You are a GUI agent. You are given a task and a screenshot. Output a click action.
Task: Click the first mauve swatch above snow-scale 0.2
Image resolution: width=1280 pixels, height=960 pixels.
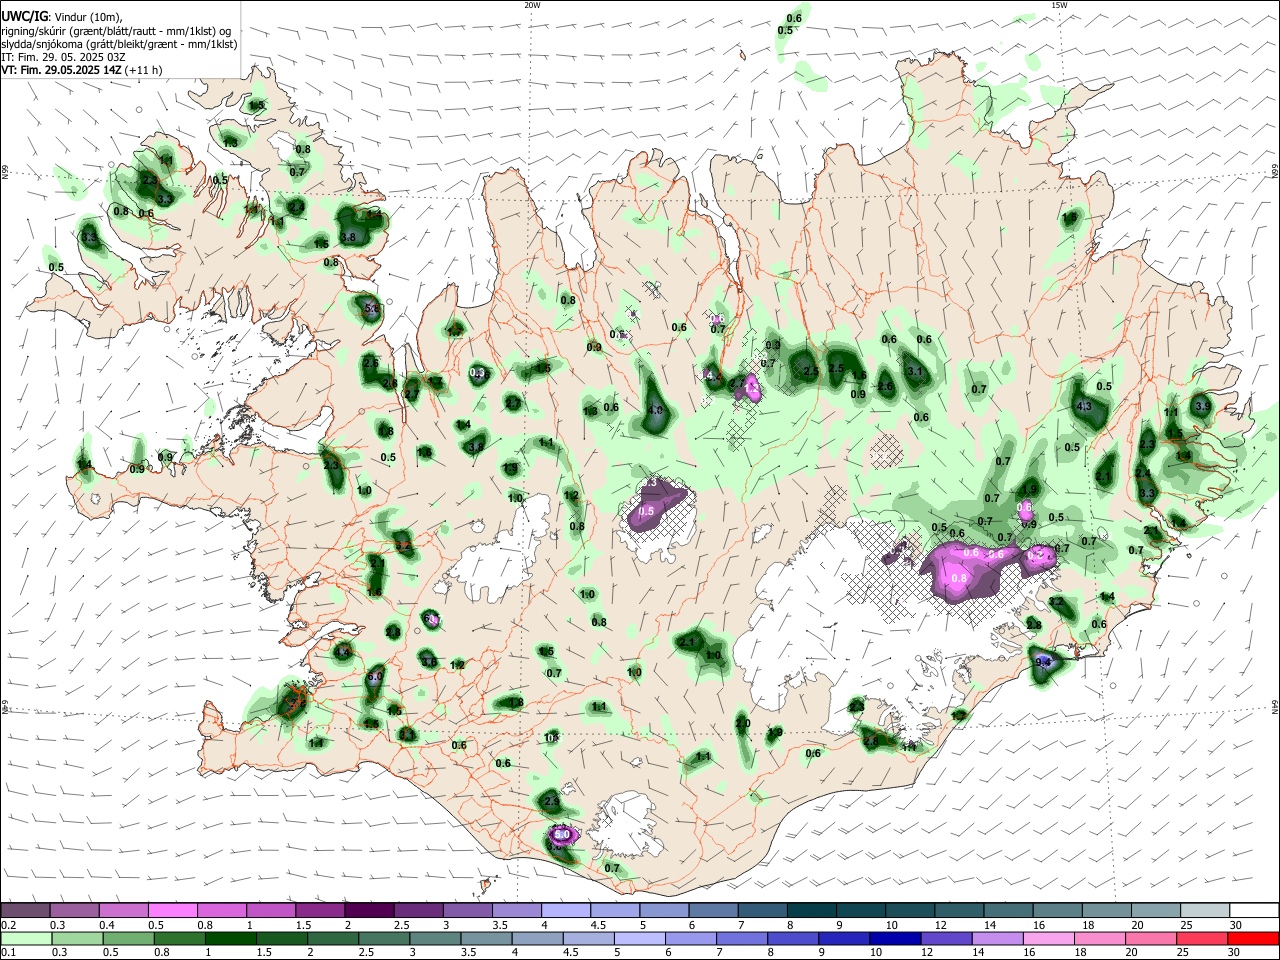tap(25, 910)
